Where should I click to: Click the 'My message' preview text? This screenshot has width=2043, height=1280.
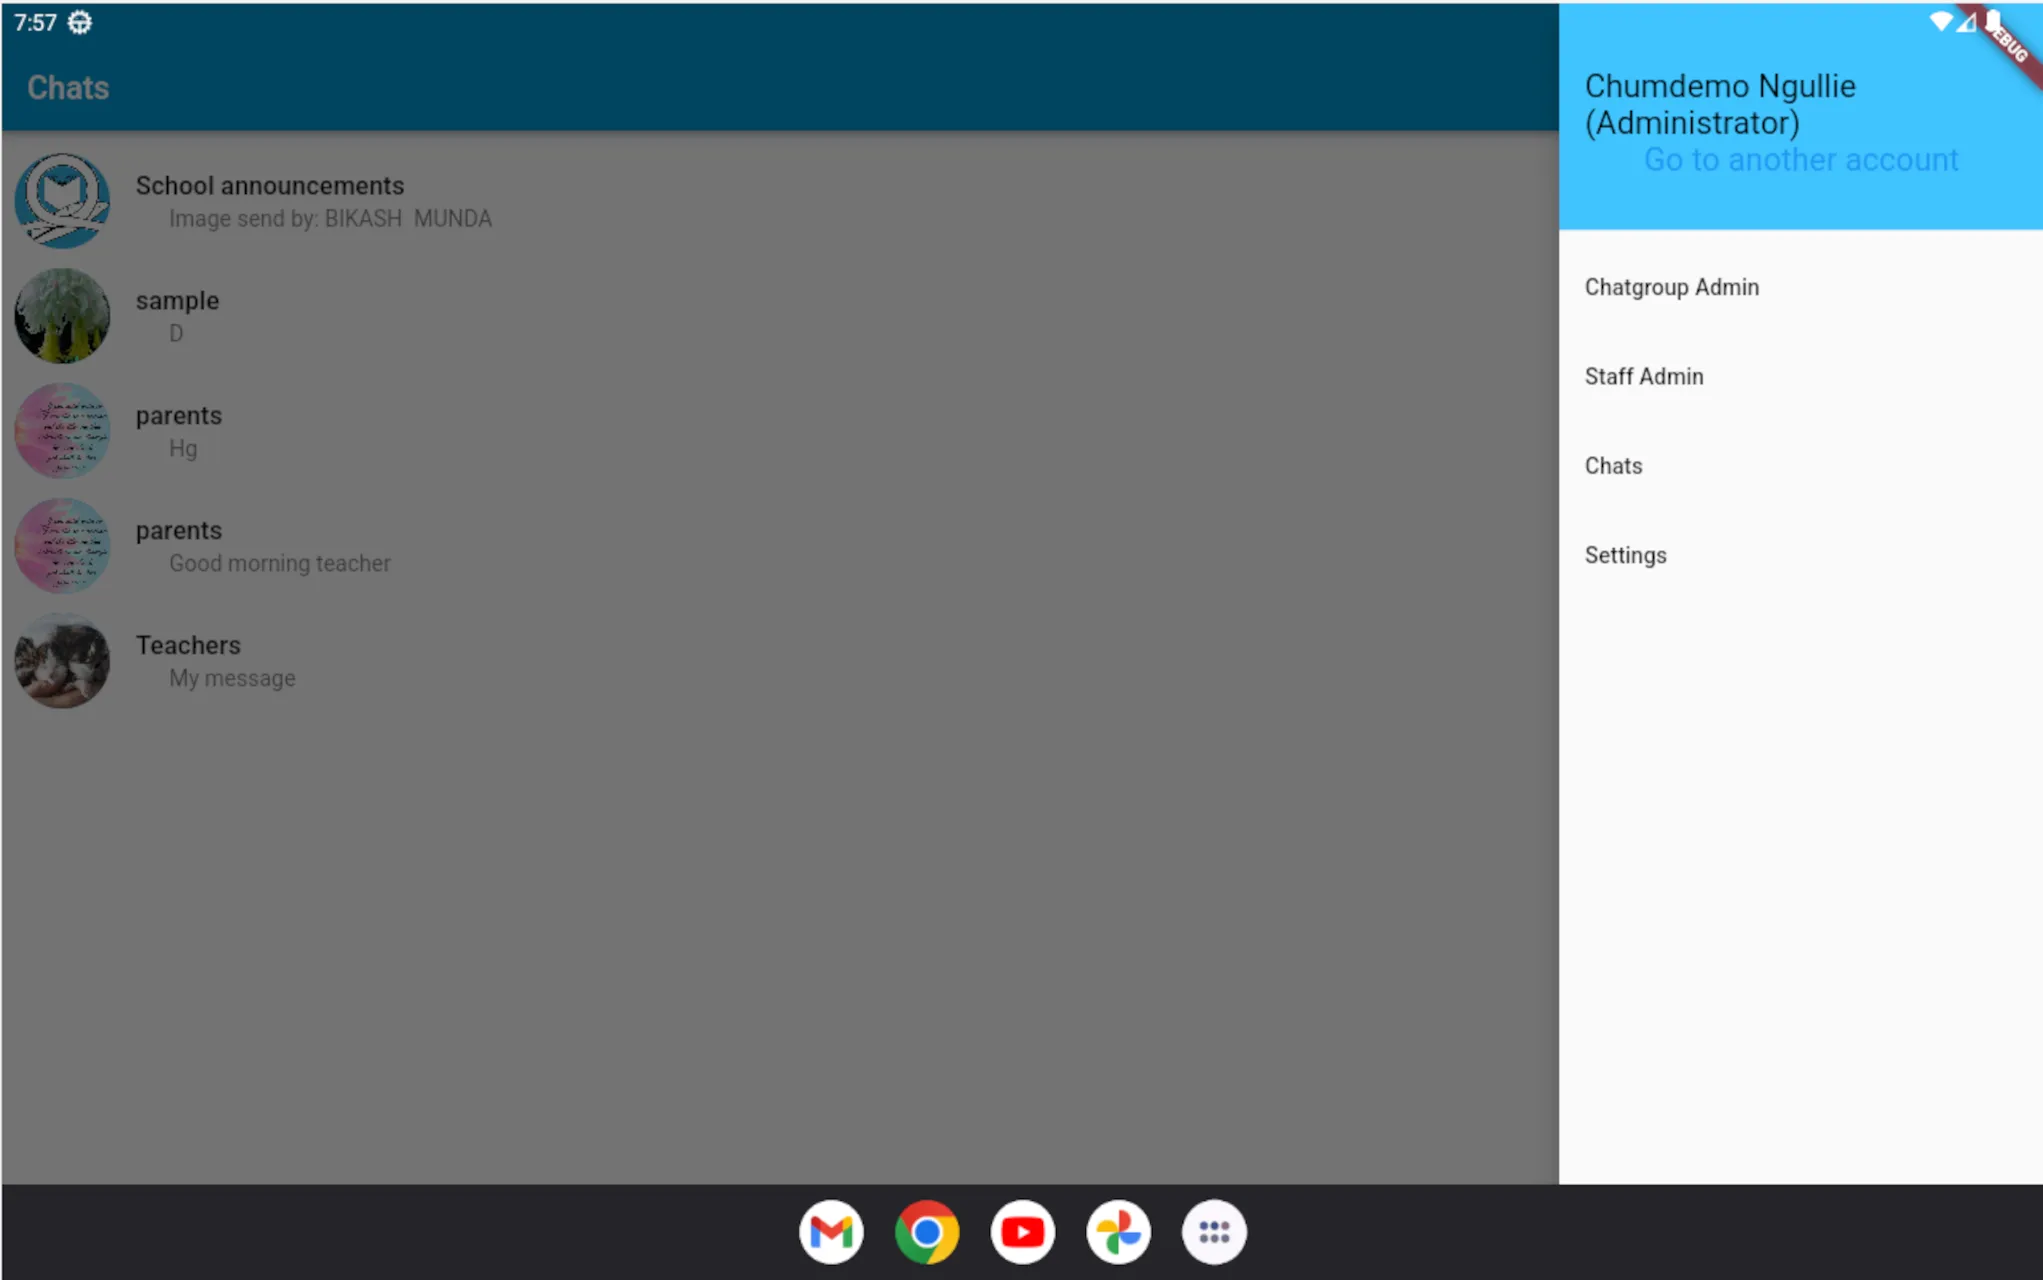[x=232, y=678]
